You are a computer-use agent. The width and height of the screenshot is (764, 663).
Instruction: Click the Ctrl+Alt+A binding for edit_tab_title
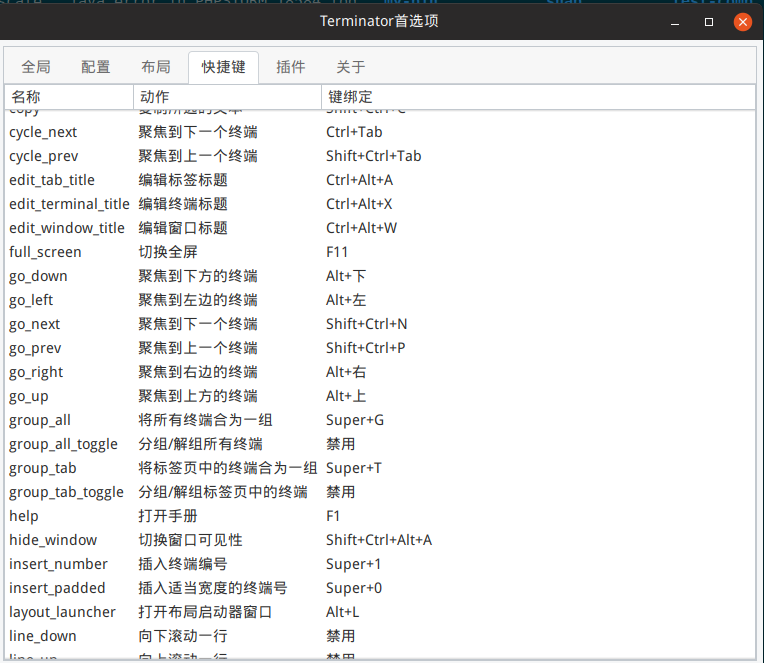(360, 180)
